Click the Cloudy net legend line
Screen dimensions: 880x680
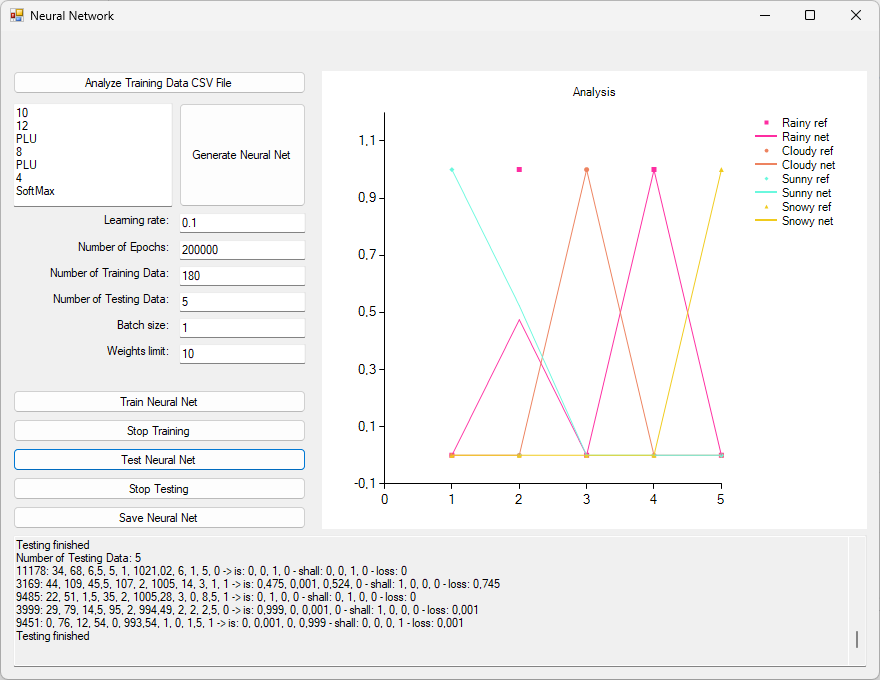tap(766, 165)
